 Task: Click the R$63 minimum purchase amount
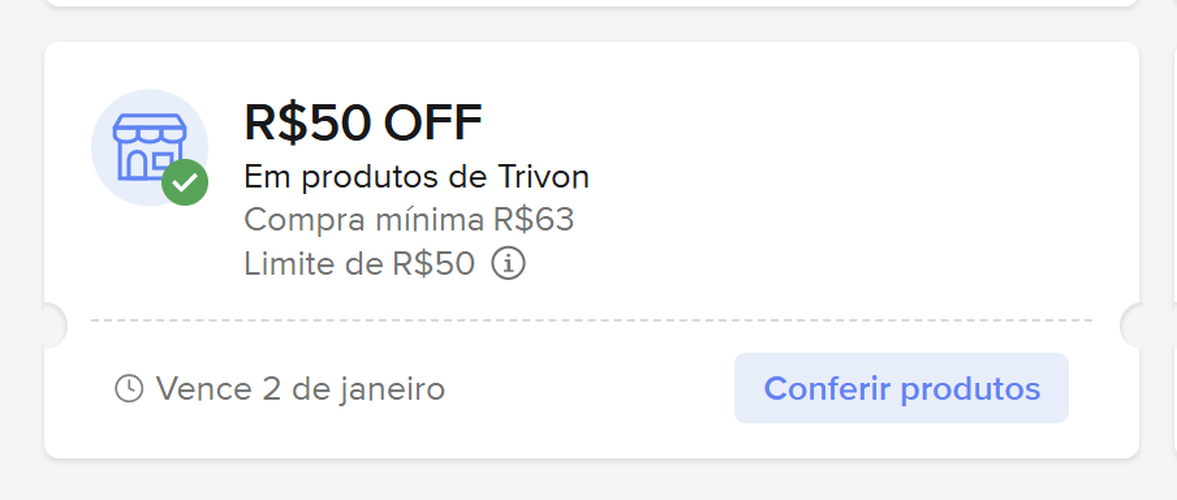[x=534, y=220]
